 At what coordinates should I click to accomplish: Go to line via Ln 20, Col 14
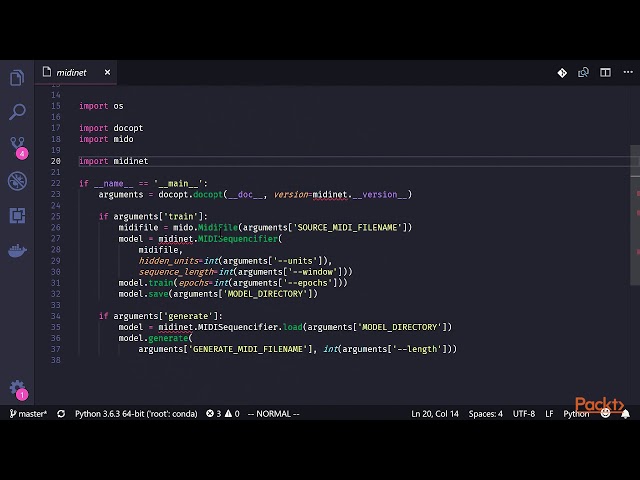click(x=435, y=414)
